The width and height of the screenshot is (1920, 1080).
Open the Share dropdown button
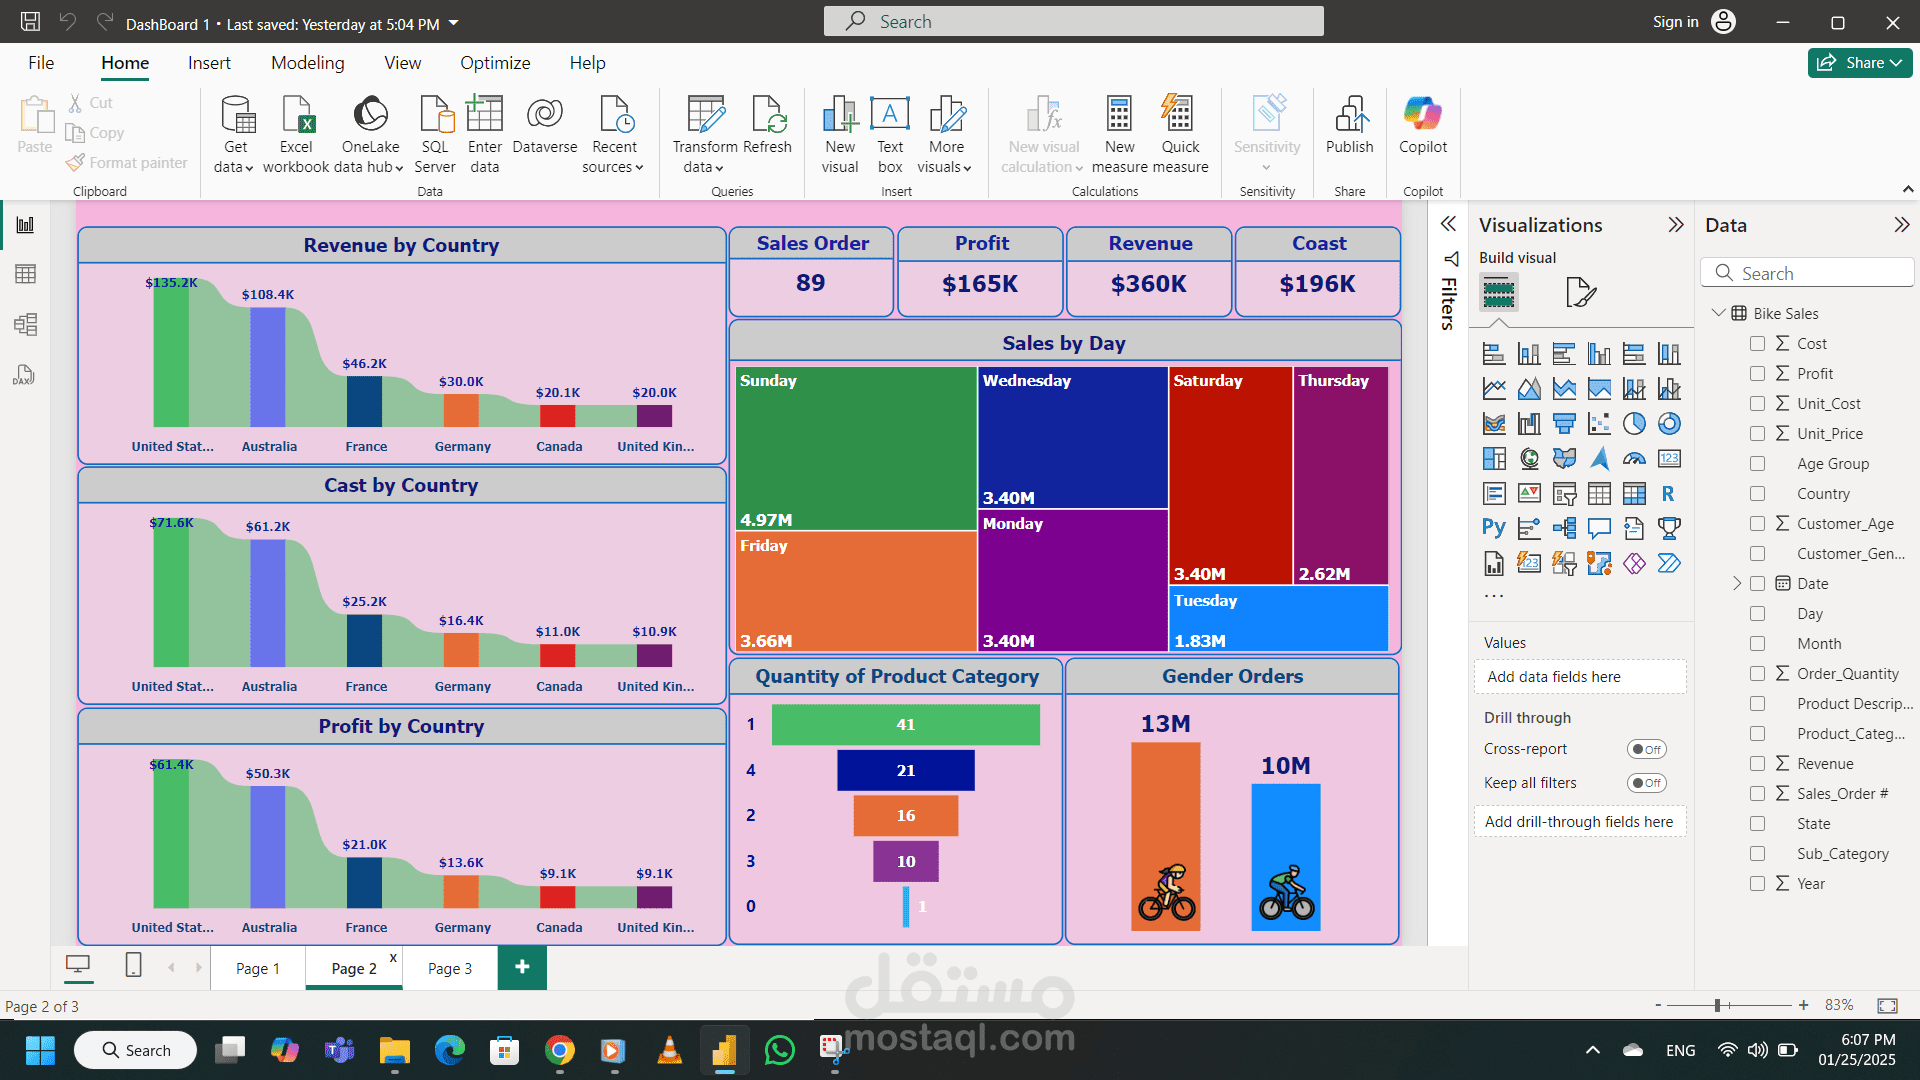click(x=1859, y=62)
